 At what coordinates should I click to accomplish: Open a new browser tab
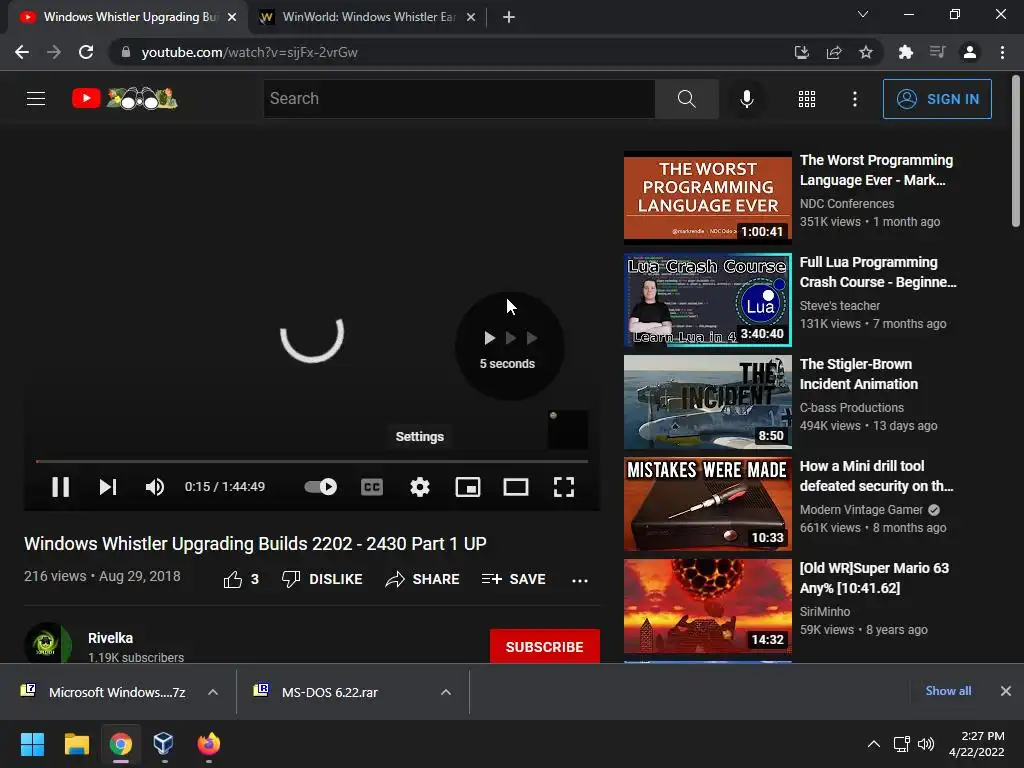[509, 17]
